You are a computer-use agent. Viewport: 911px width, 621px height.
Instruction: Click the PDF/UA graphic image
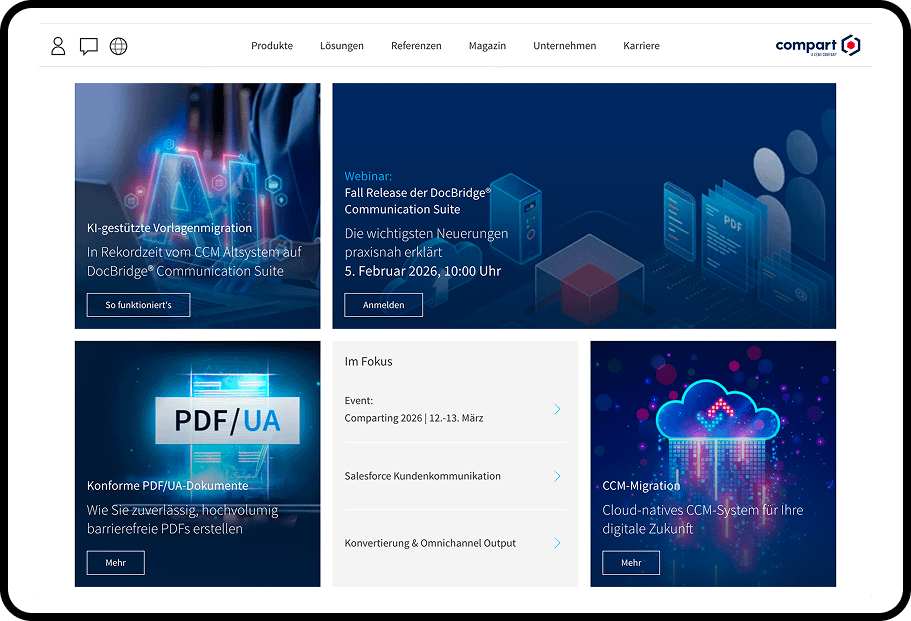tap(227, 421)
